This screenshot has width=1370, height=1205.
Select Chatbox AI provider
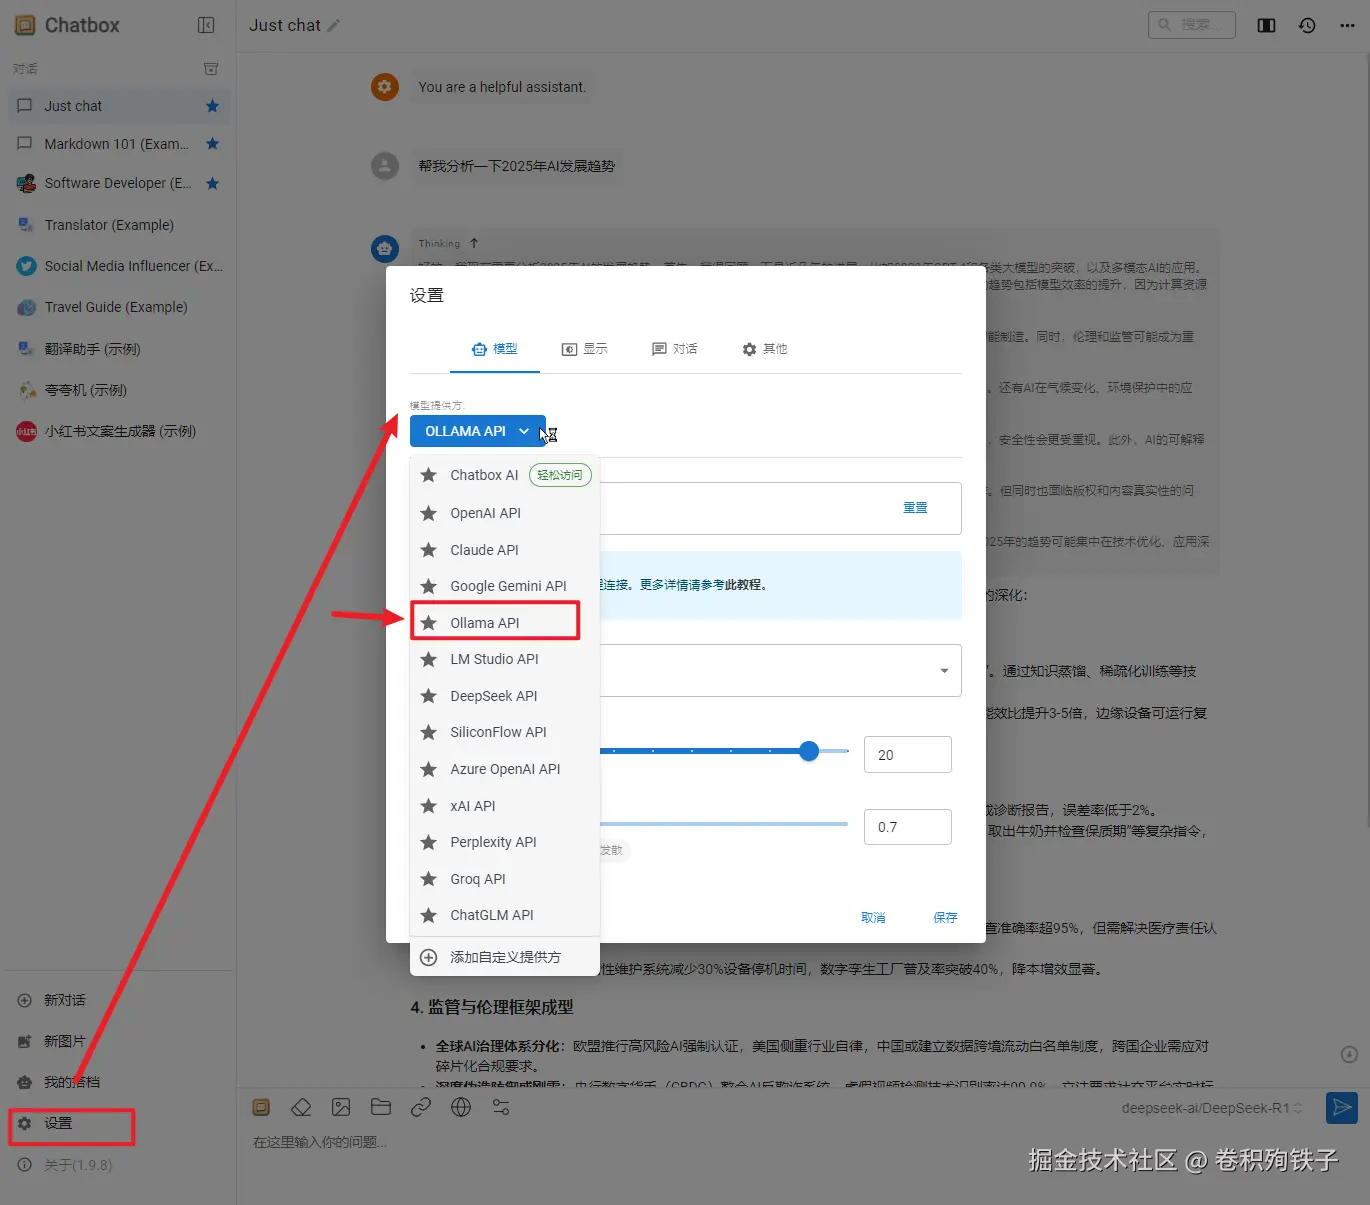[505, 475]
